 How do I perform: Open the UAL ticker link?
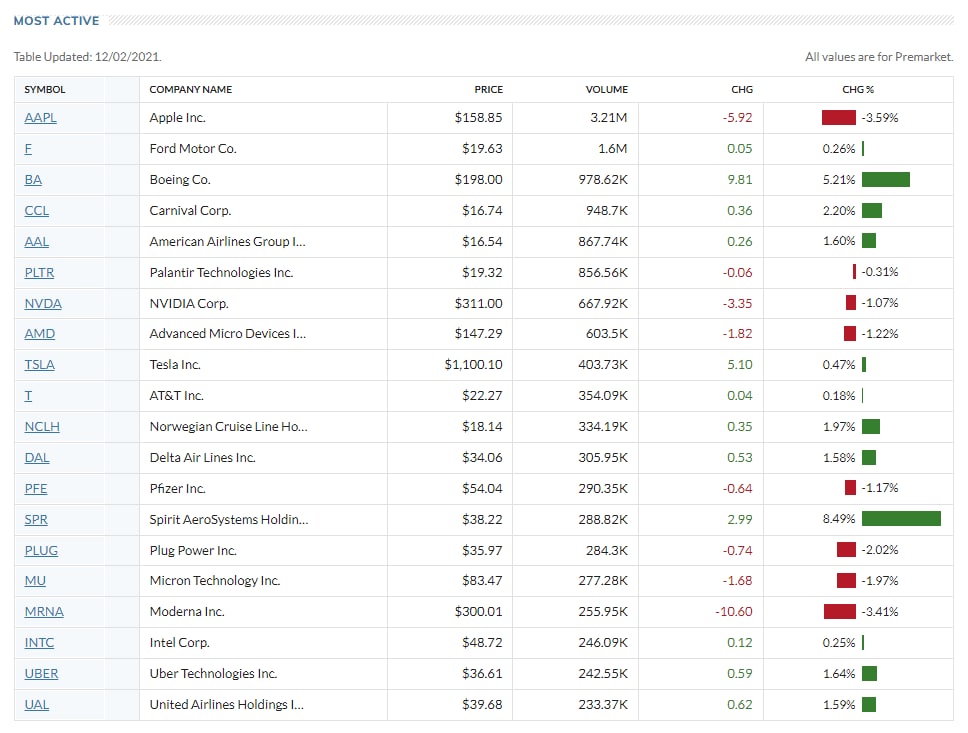click(36, 704)
